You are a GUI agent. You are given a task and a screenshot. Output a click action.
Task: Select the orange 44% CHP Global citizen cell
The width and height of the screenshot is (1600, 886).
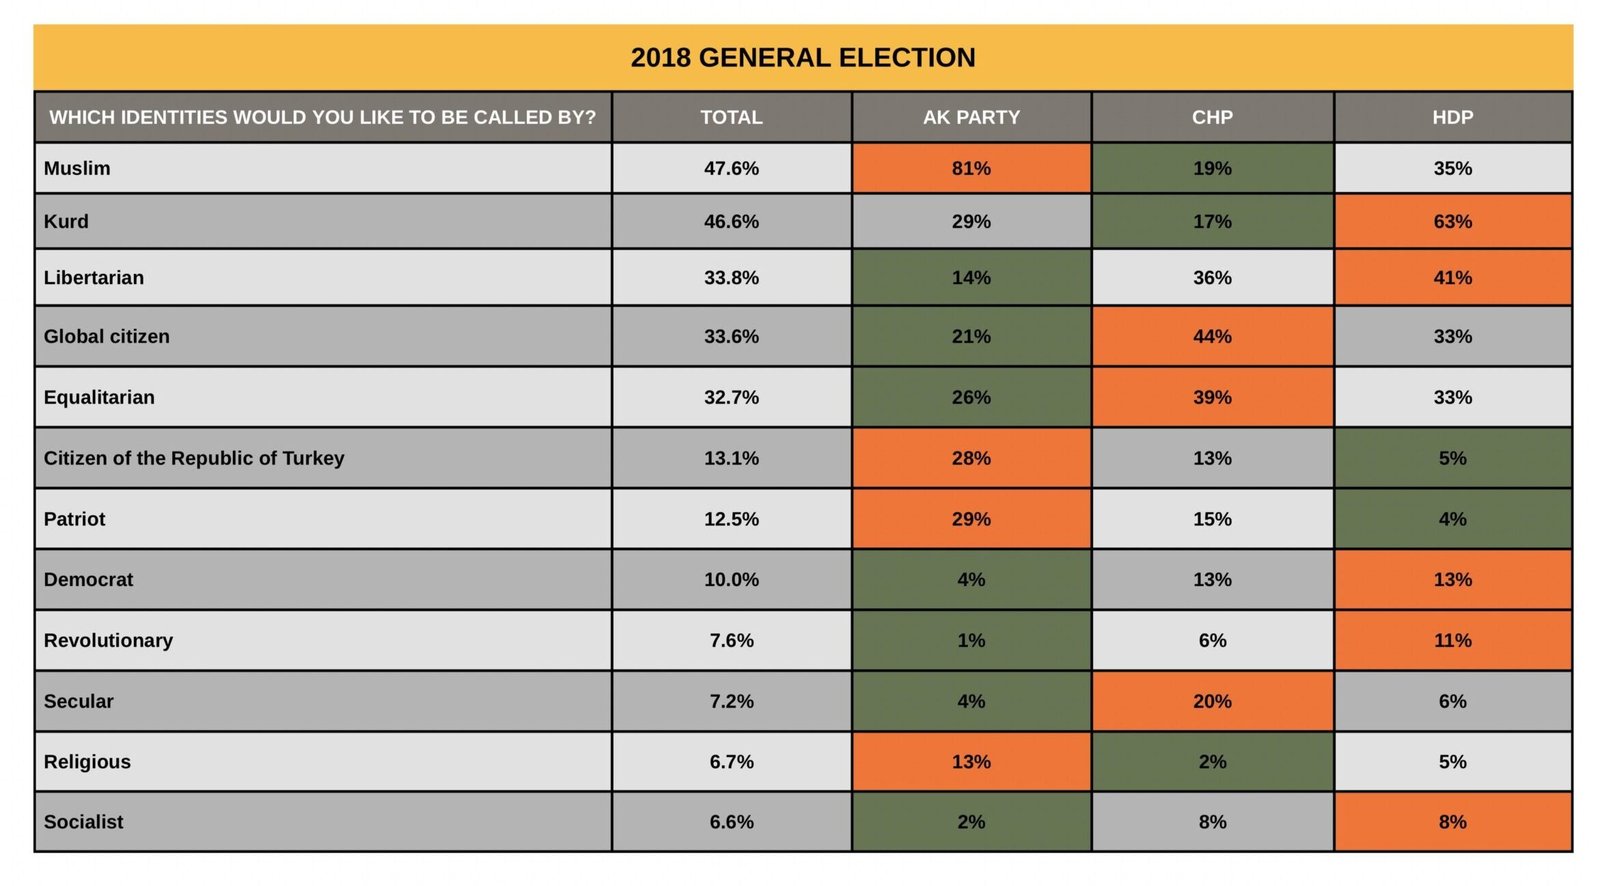pos(1212,336)
